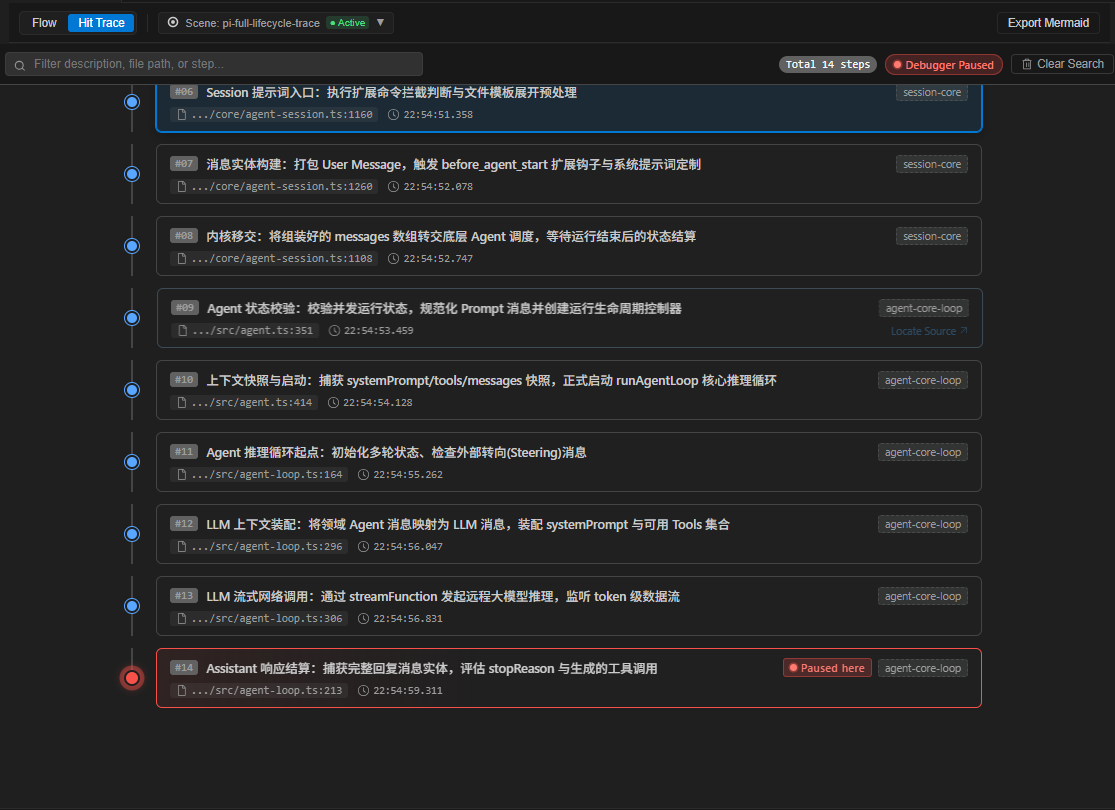Click agent-core-loop tag on step #12
This screenshot has width=1115, height=810.
(923, 524)
